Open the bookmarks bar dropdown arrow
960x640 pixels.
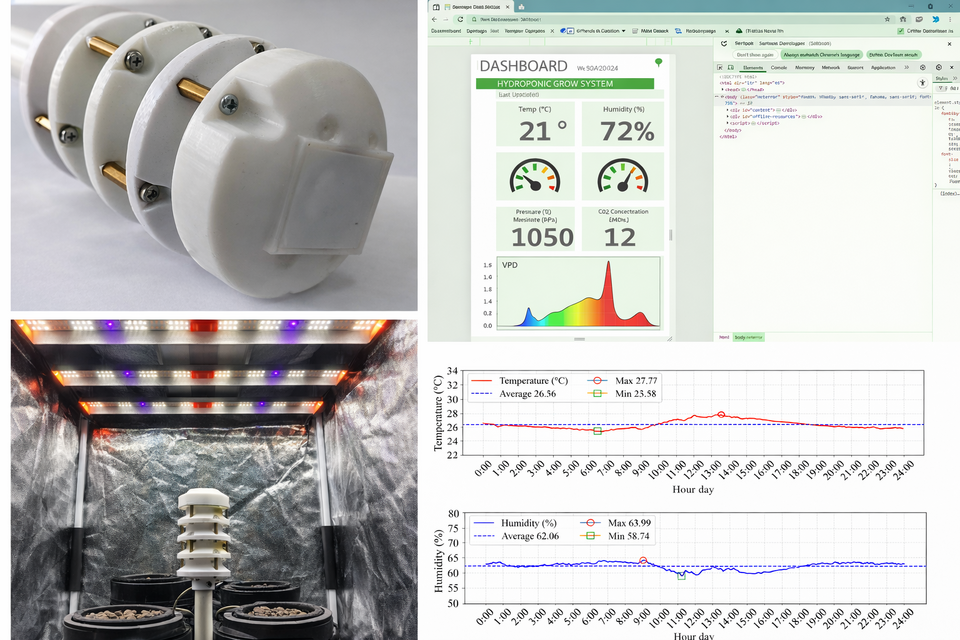pos(623,31)
